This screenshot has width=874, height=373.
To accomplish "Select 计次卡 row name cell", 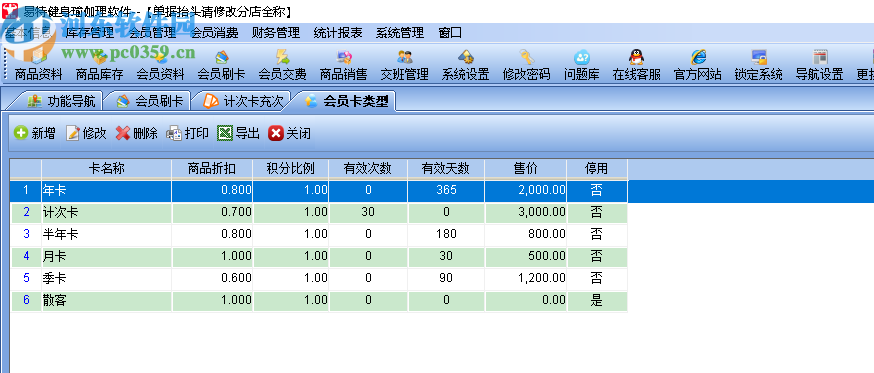I will 106,212.
